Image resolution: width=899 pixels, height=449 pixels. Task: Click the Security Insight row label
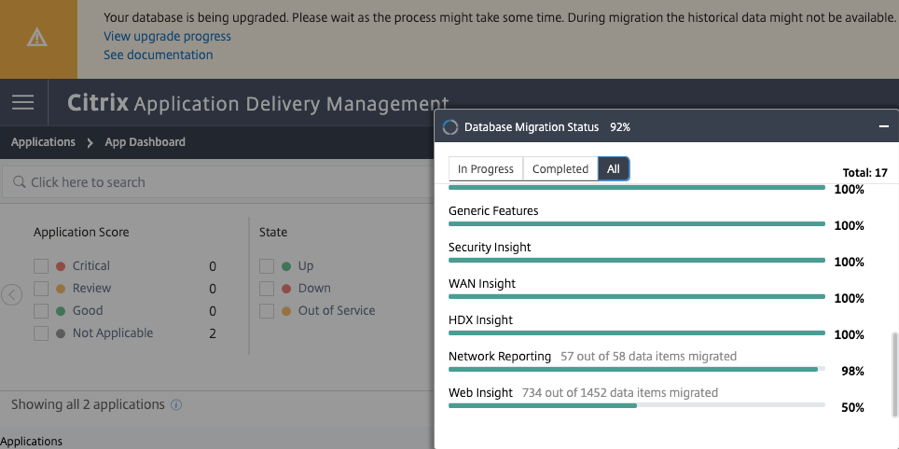coord(490,247)
